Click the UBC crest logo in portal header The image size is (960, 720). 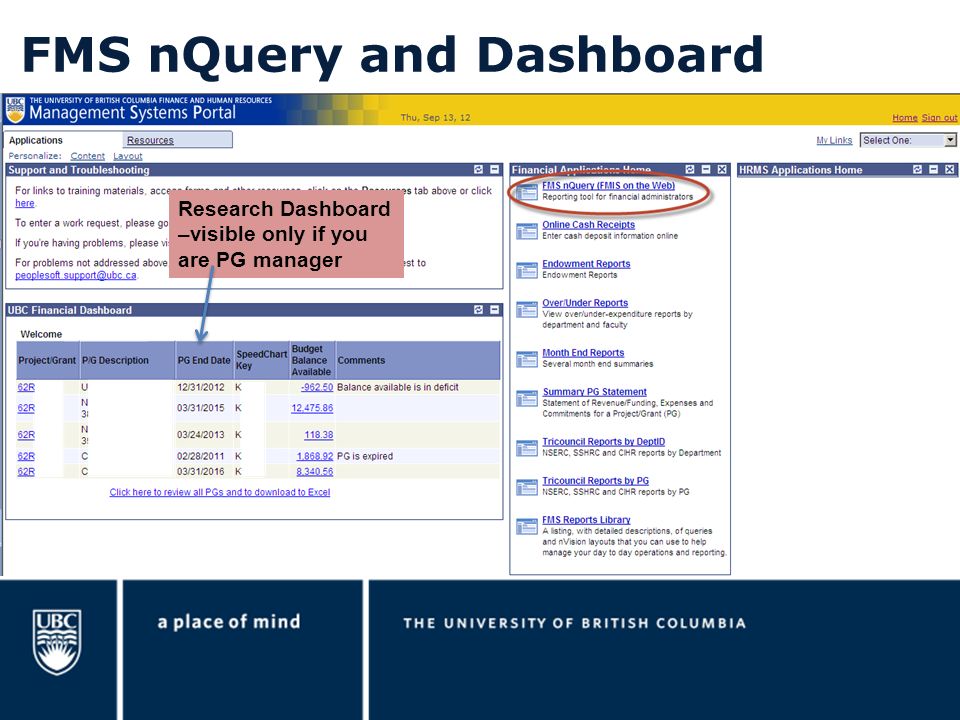click(15, 110)
